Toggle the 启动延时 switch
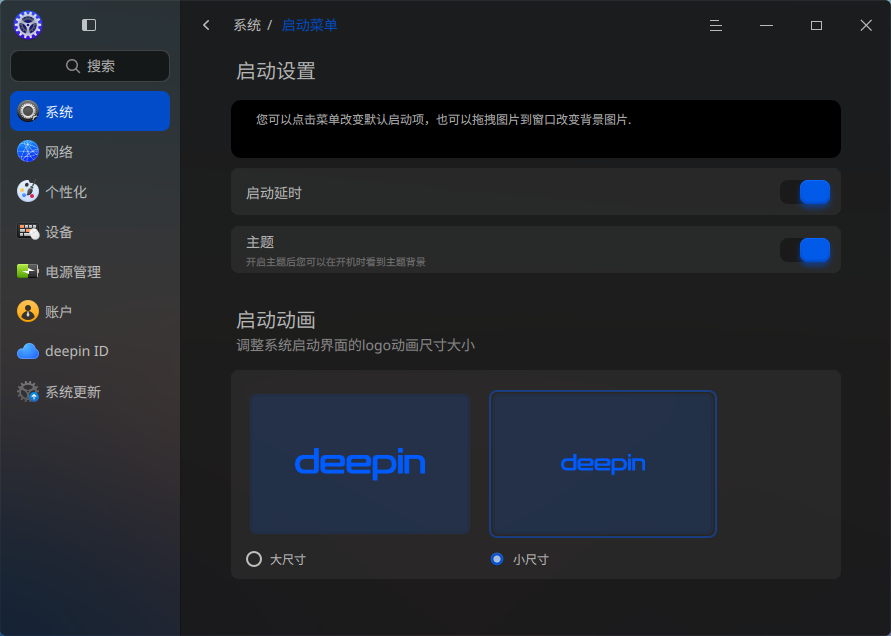Viewport: 891px width, 636px height. [805, 192]
